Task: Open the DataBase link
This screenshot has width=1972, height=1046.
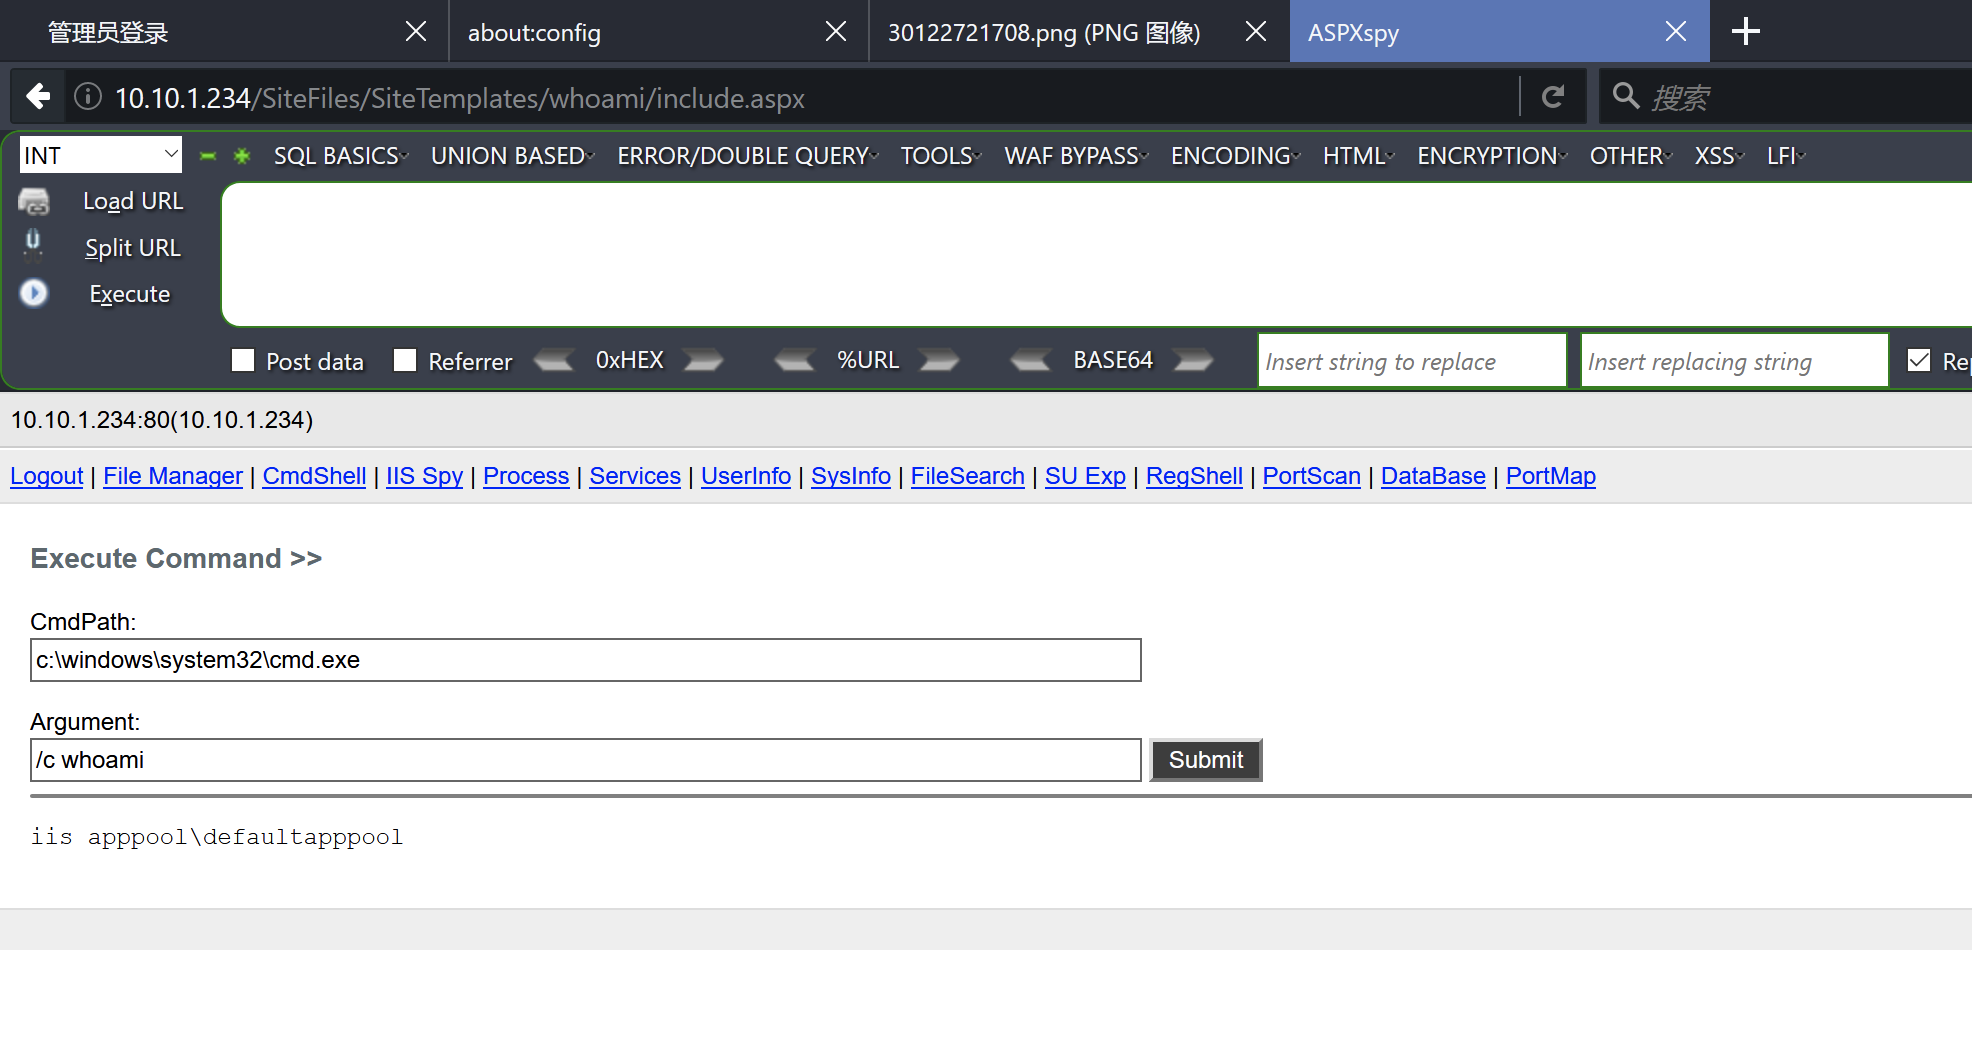Action: point(1433,476)
